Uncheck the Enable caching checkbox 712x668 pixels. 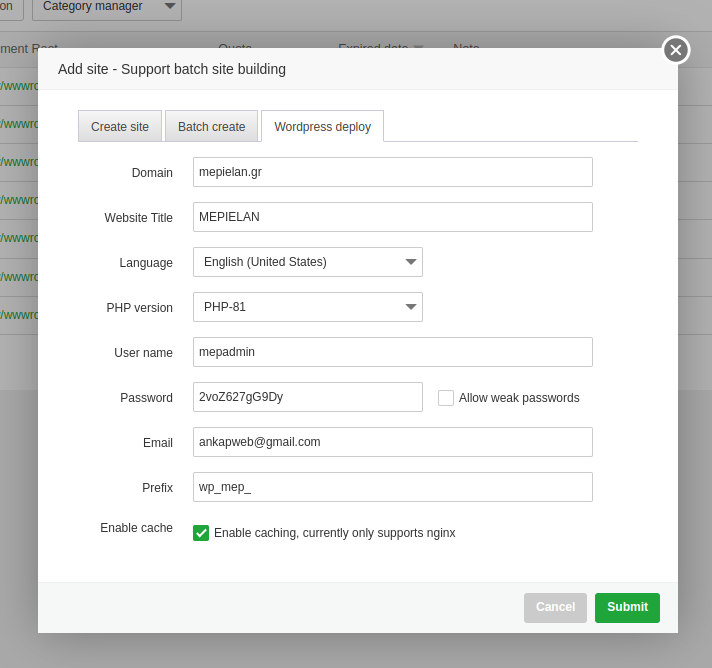201,533
